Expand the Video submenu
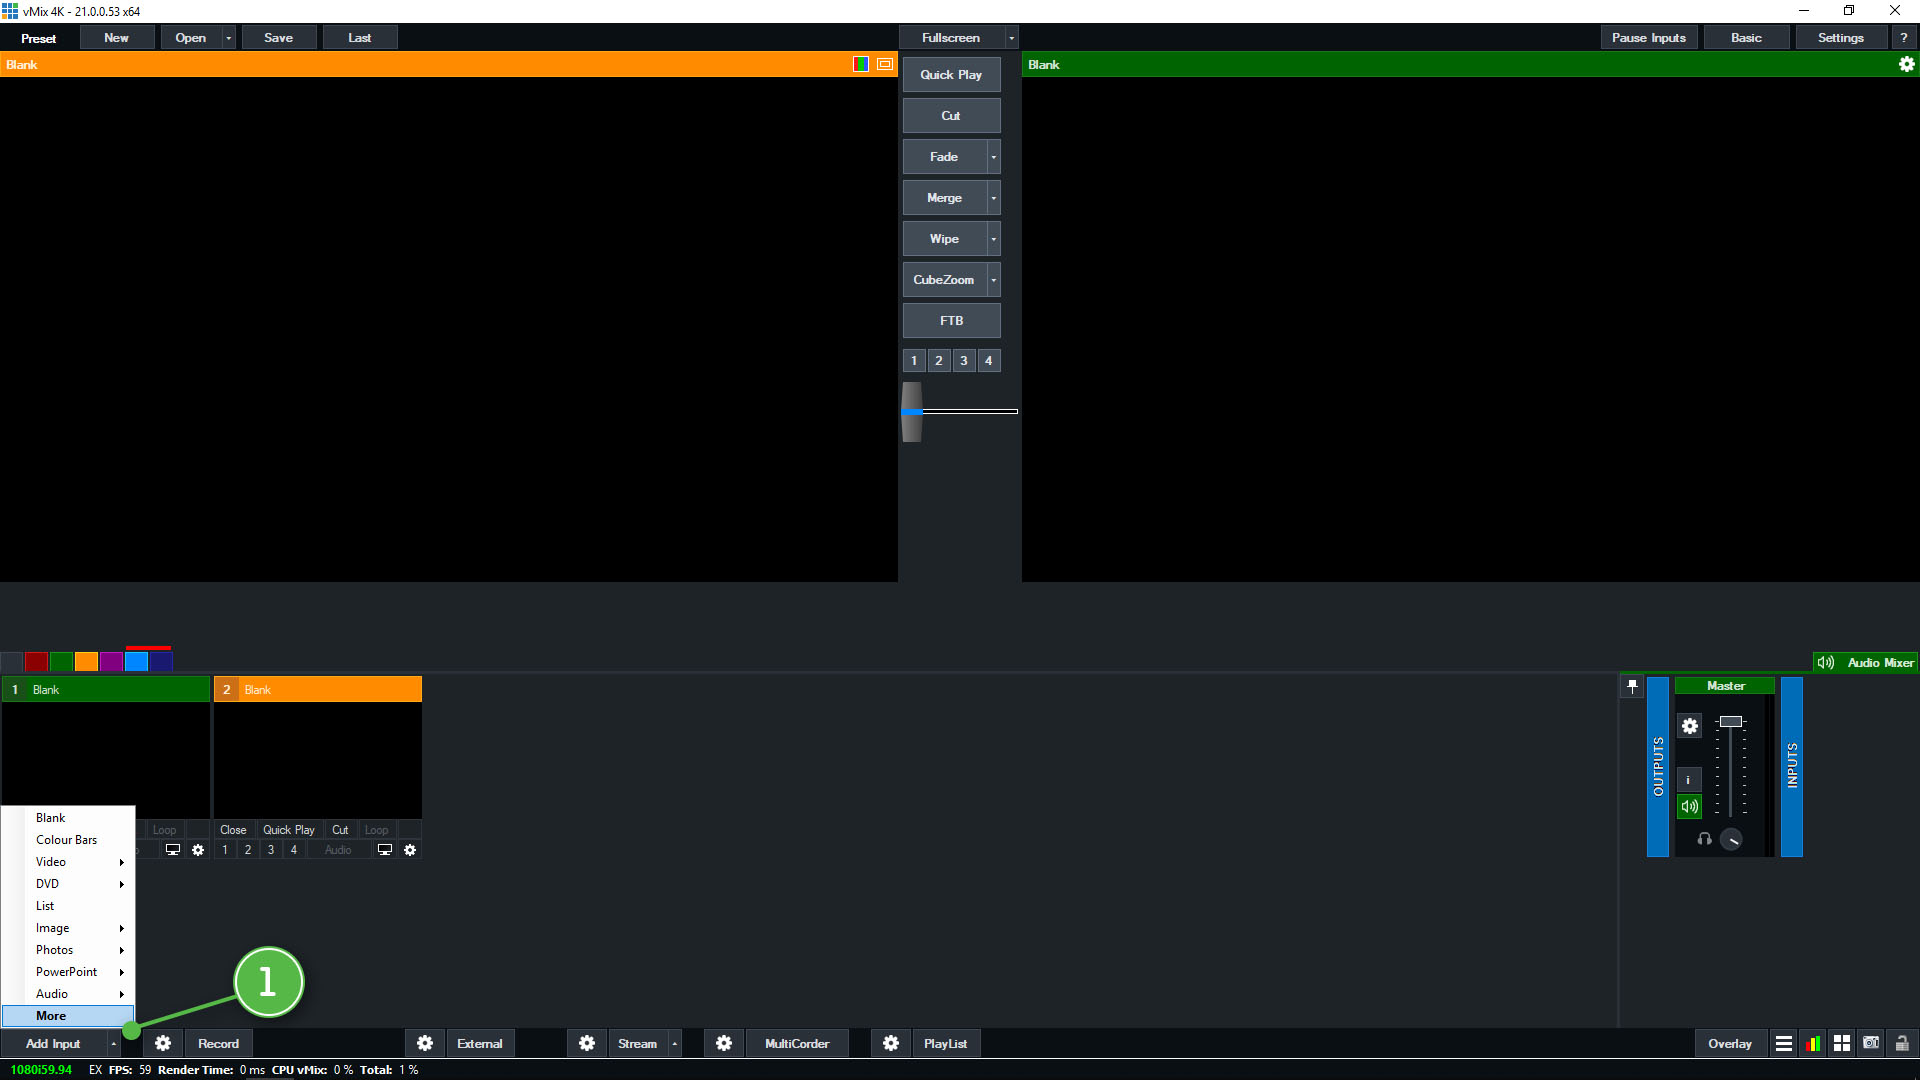Image resolution: width=1920 pixels, height=1080 pixels. 68,862
